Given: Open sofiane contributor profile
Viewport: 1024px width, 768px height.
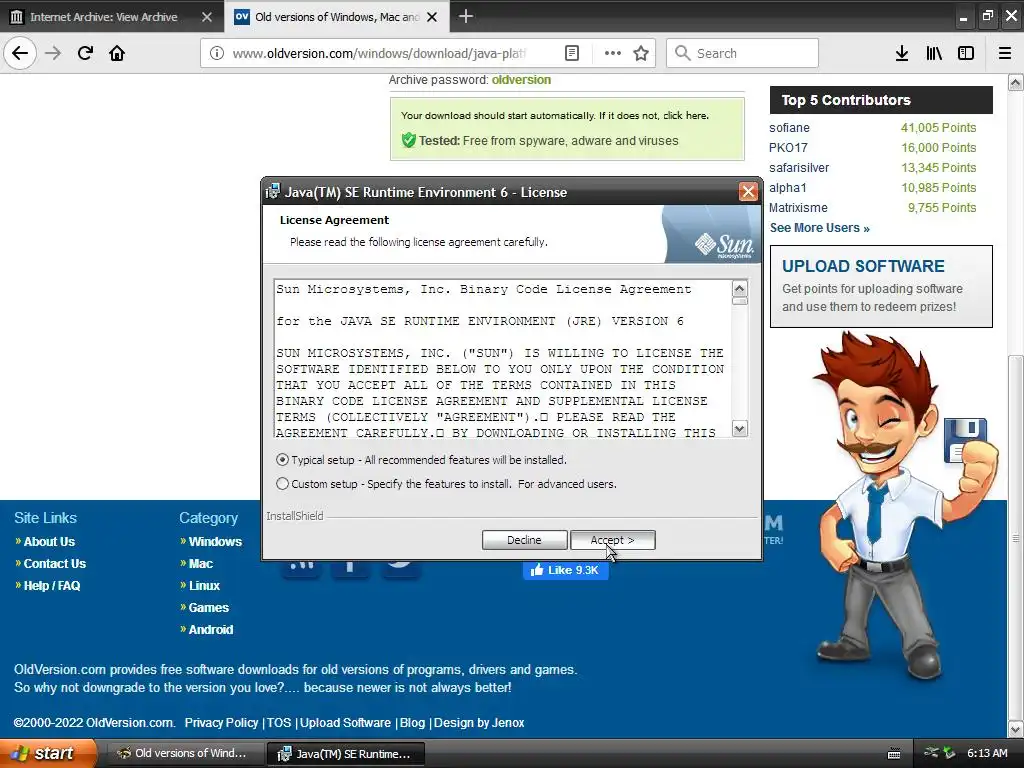Looking at the screenshot, I should (789, 128).
